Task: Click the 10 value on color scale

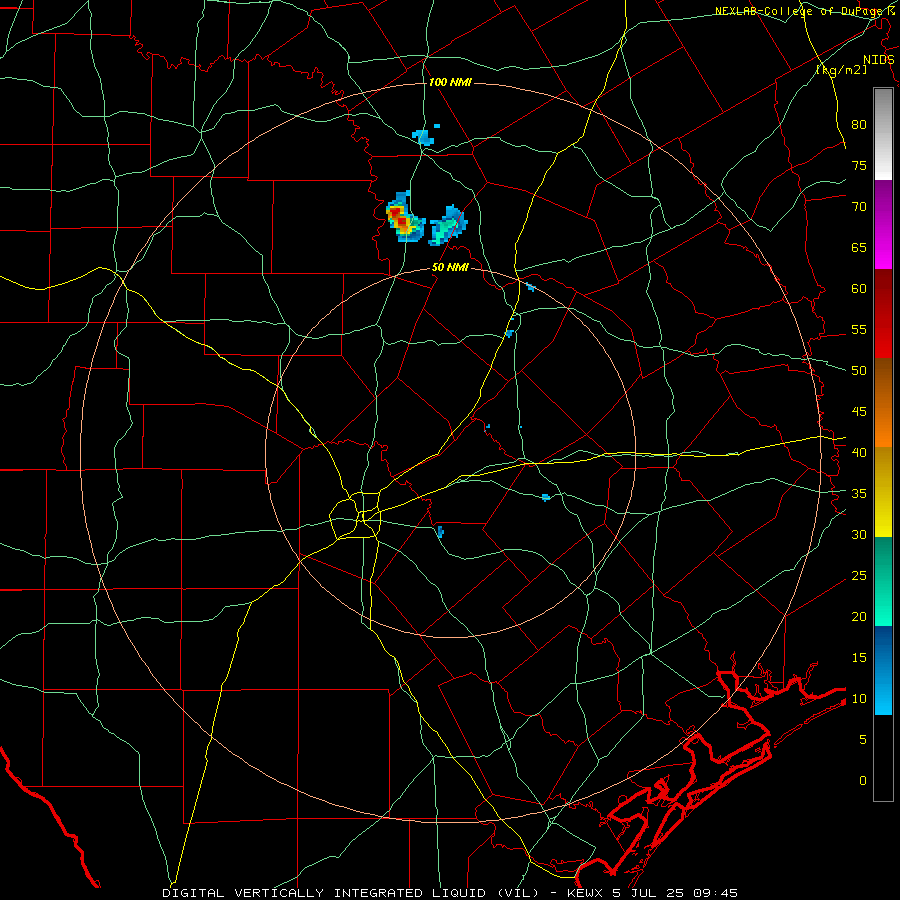Action: pos(859,699)
